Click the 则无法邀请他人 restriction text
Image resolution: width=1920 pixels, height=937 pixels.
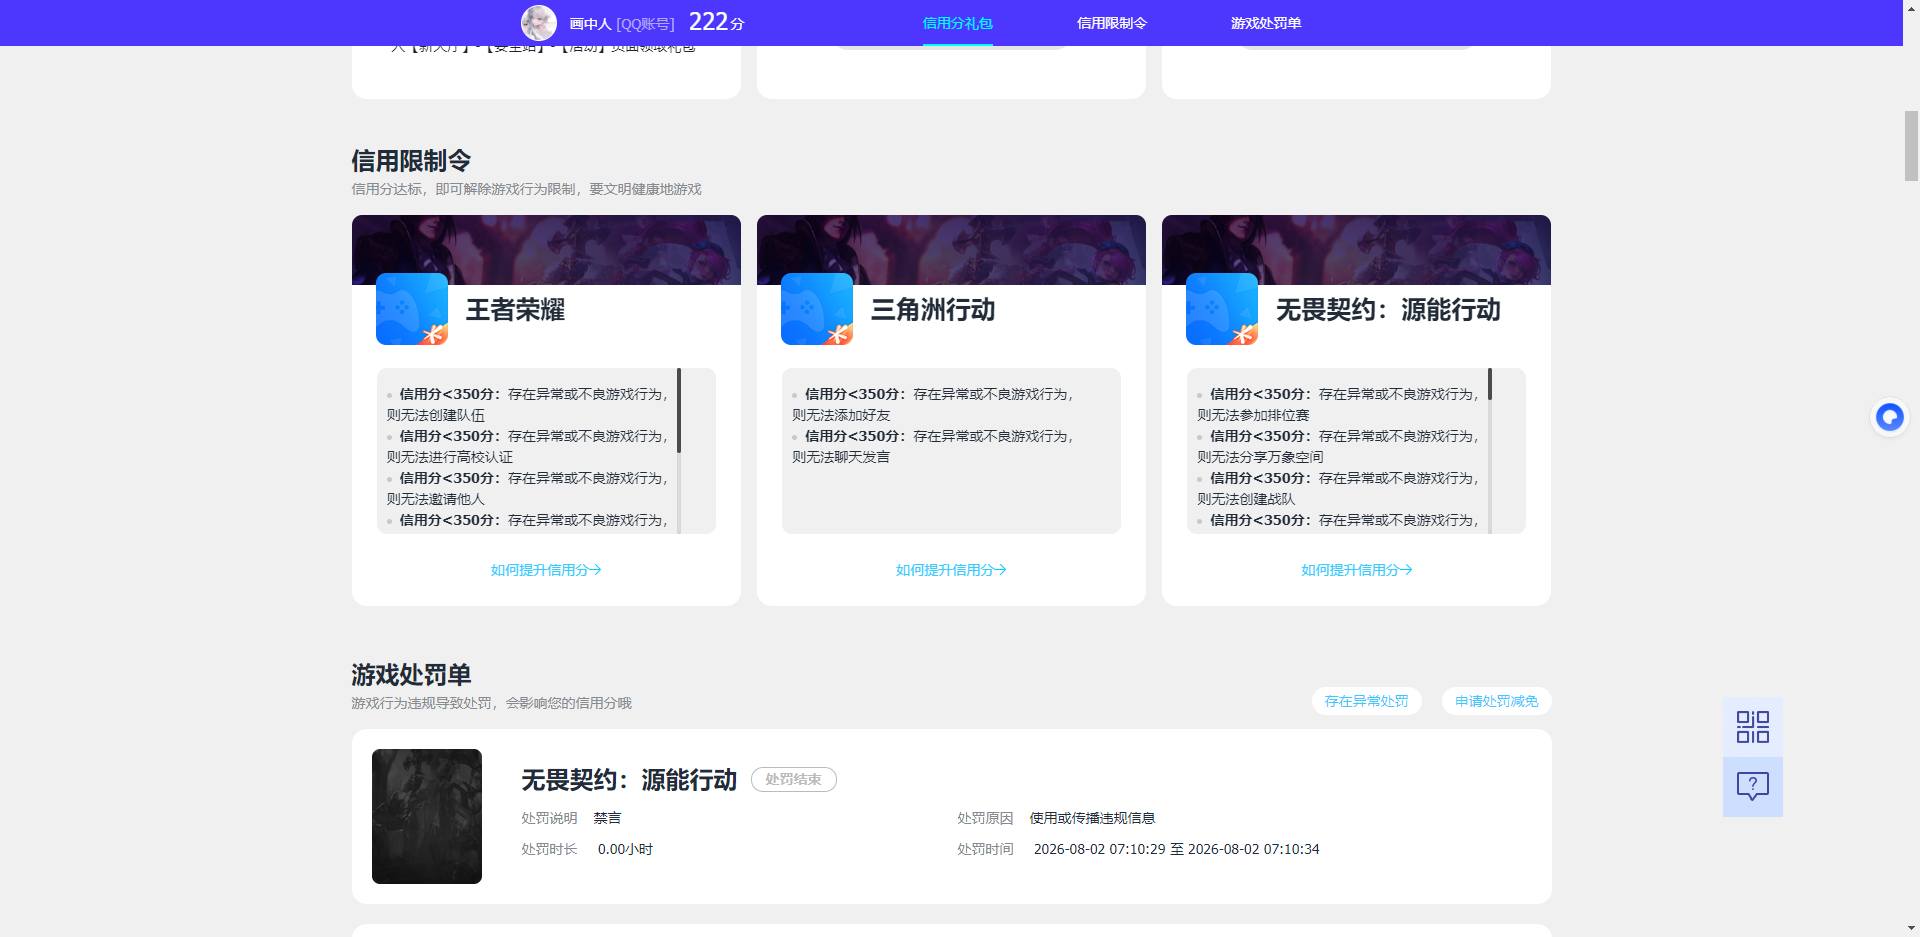tap(436, 499)
